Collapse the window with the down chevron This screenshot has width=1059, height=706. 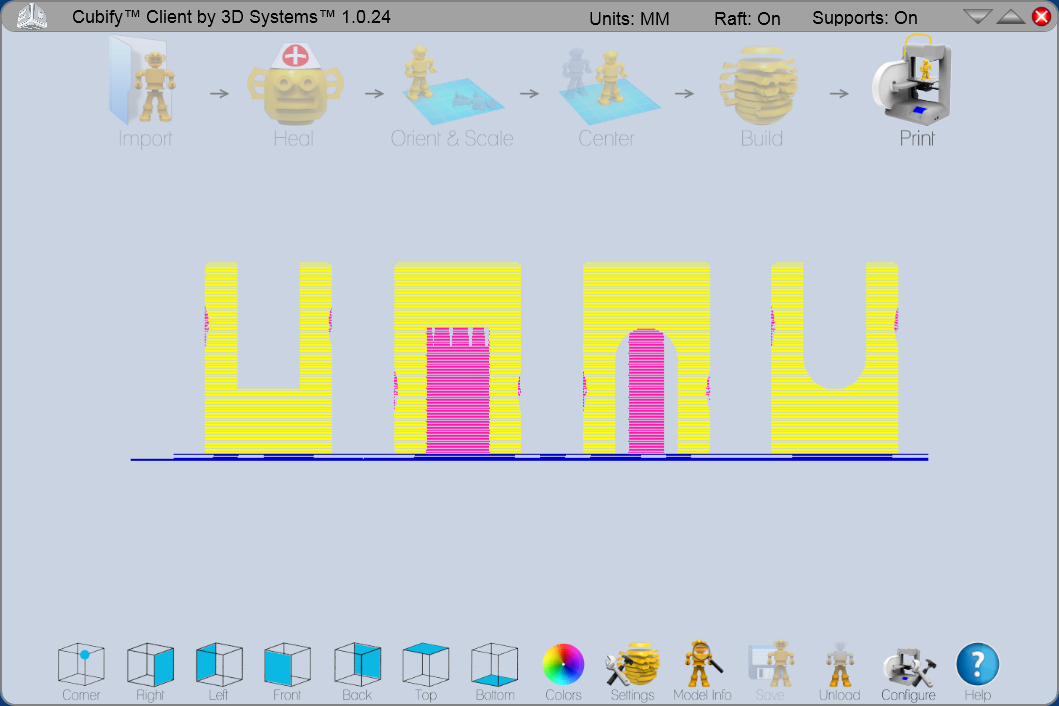pyautogui.click(x=976, y=15)
